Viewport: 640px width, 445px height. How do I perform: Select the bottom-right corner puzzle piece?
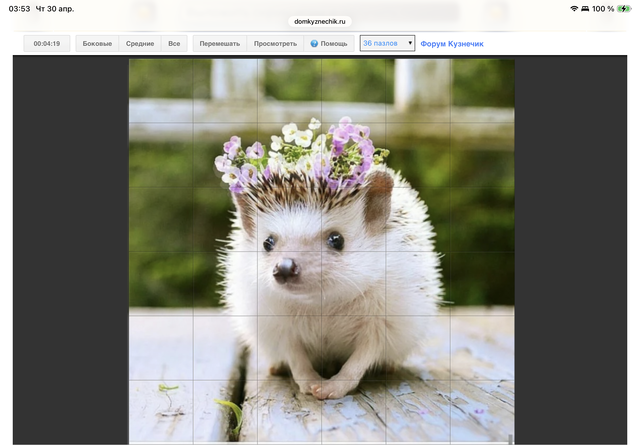point(482,411)
